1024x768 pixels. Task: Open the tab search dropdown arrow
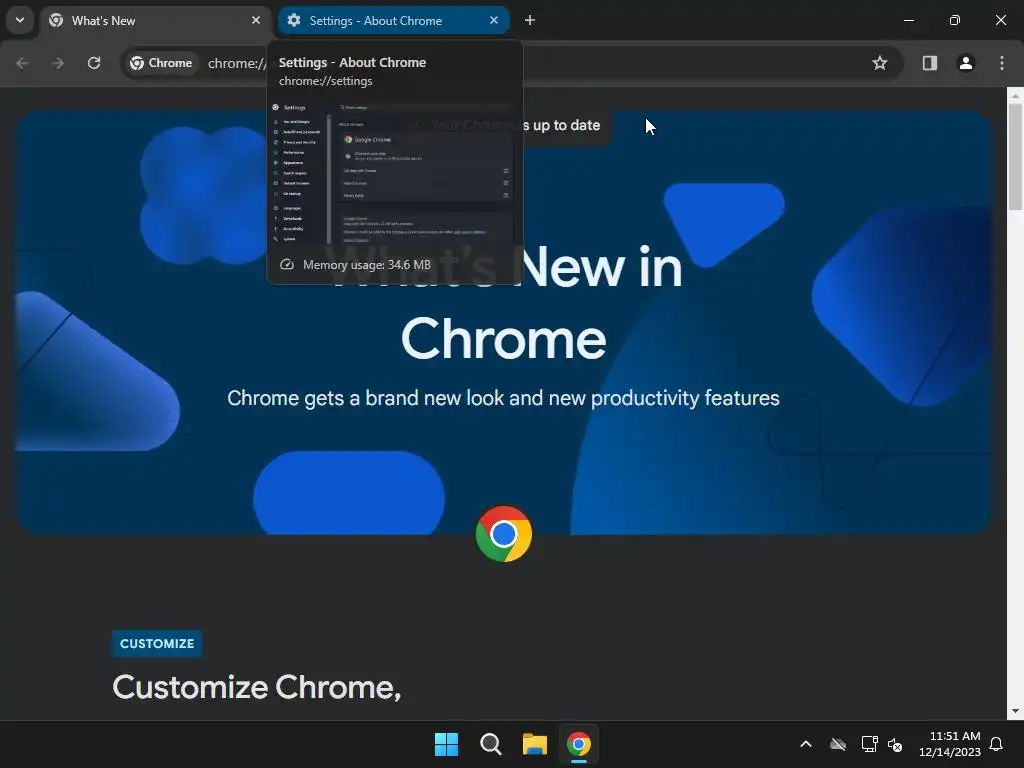tap(20, 20)
